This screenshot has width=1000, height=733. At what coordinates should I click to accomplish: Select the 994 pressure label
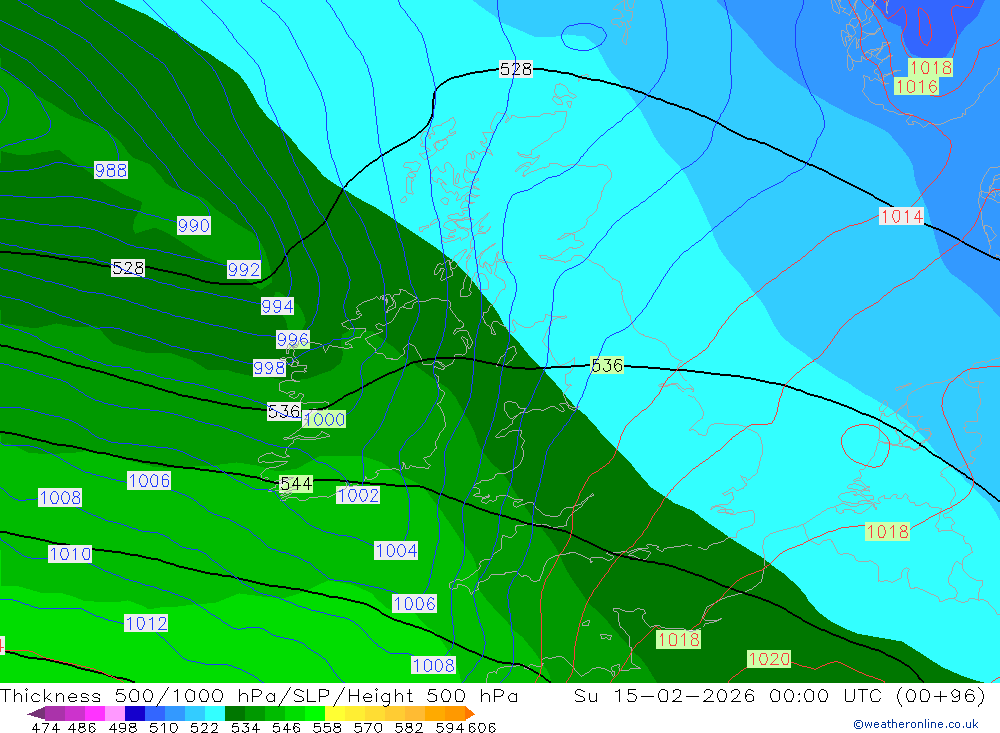click(x=277, y=306)
